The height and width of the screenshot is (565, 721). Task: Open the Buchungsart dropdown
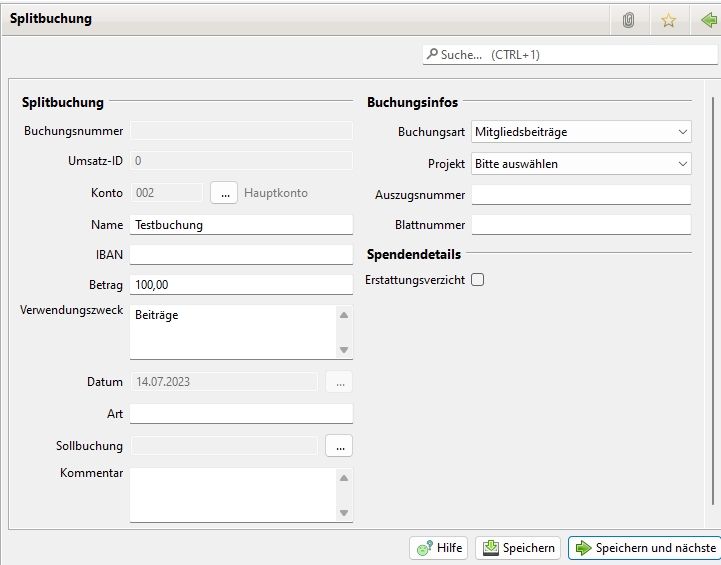click(x=581, y=132)
